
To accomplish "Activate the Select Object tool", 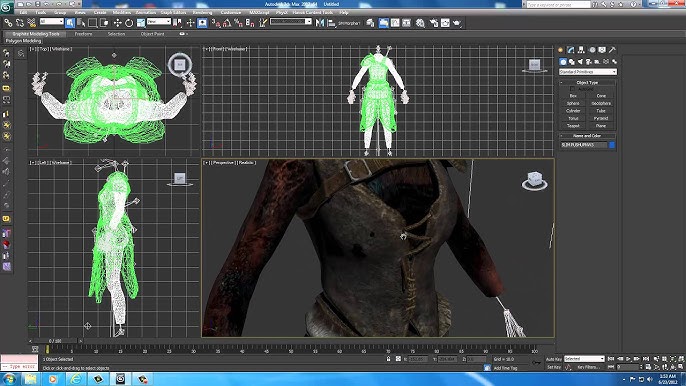I will [70, 23].
